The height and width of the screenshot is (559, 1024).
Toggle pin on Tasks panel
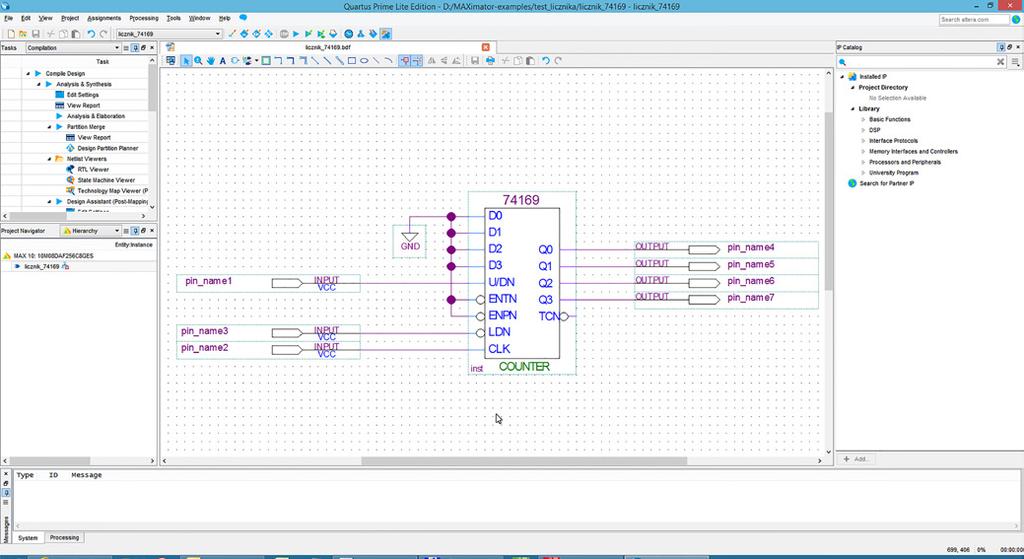pos(135,48)
